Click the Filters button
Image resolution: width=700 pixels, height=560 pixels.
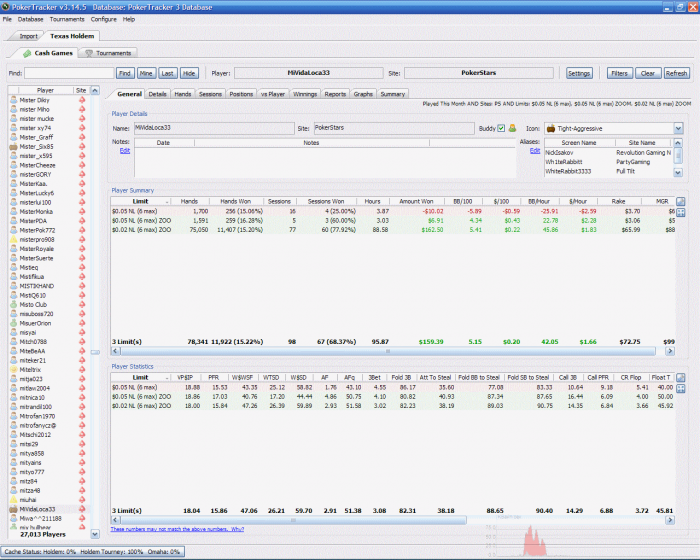(x=620, y=73)
